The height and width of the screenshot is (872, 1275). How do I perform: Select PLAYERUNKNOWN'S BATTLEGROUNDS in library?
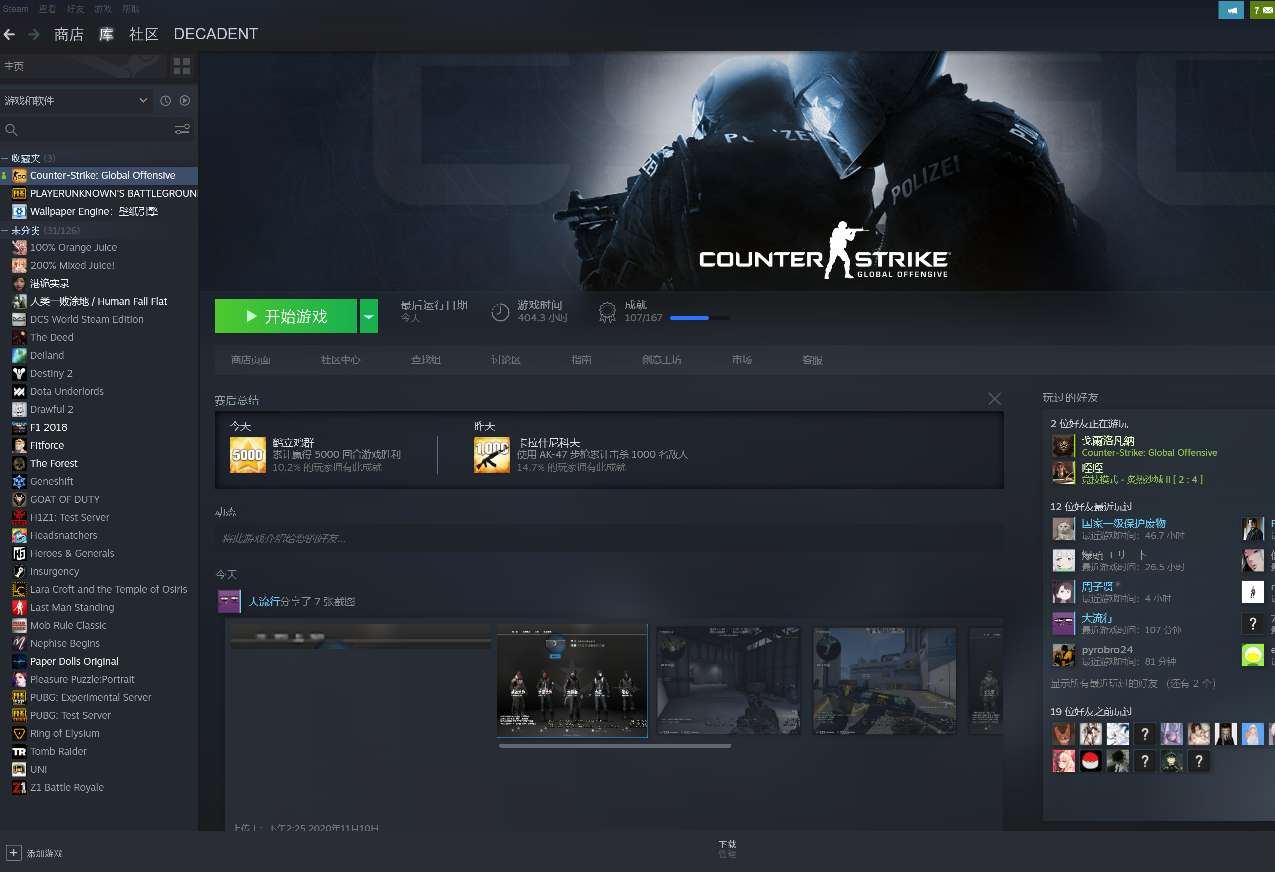[113, 193]
